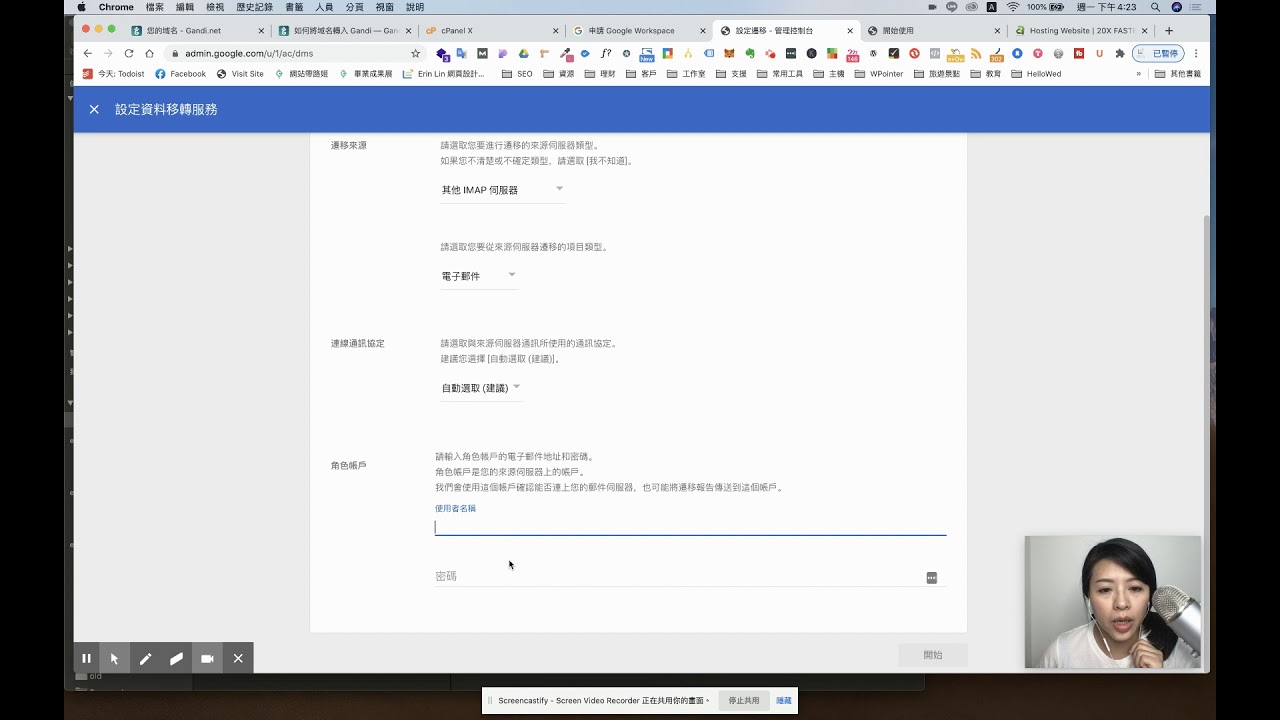1280x720 pixels.
Task: Focus the 使用者名稱 username field
Action: point(690,526)
